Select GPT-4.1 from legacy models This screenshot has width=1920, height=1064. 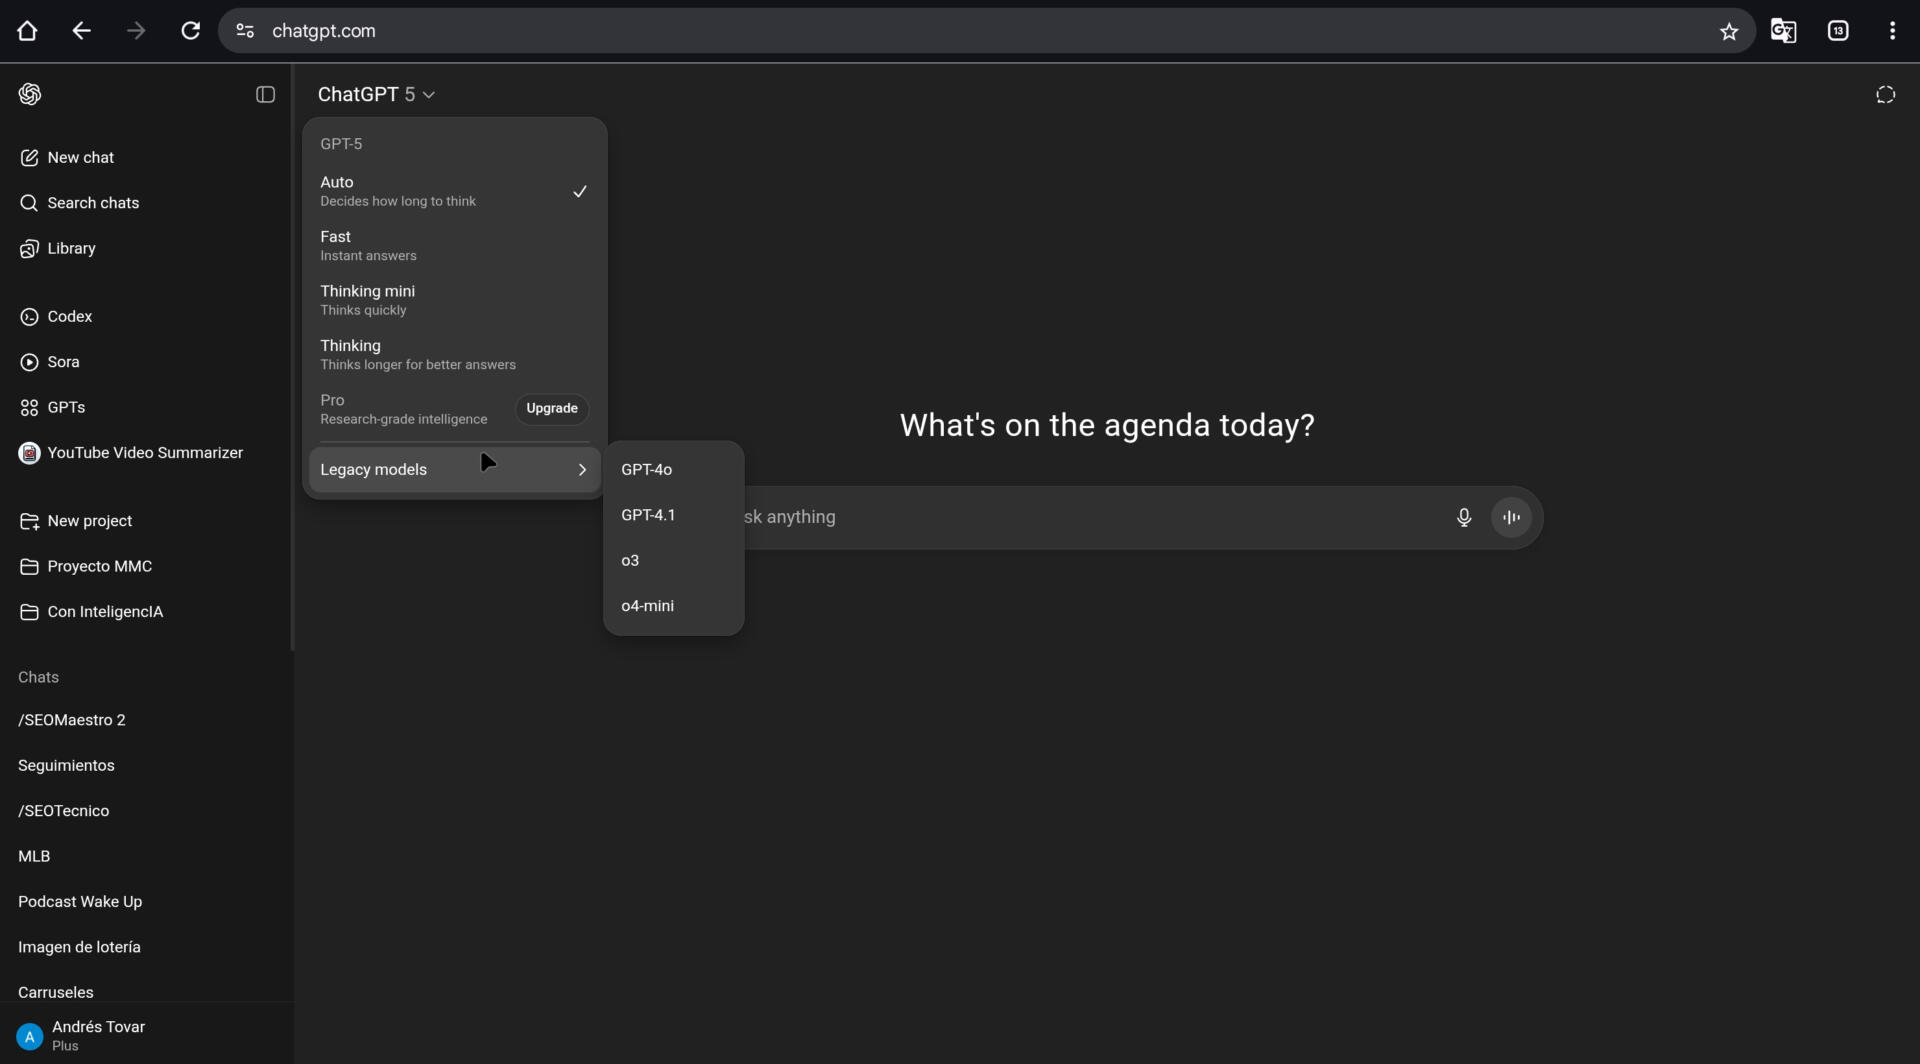(673, 515)
